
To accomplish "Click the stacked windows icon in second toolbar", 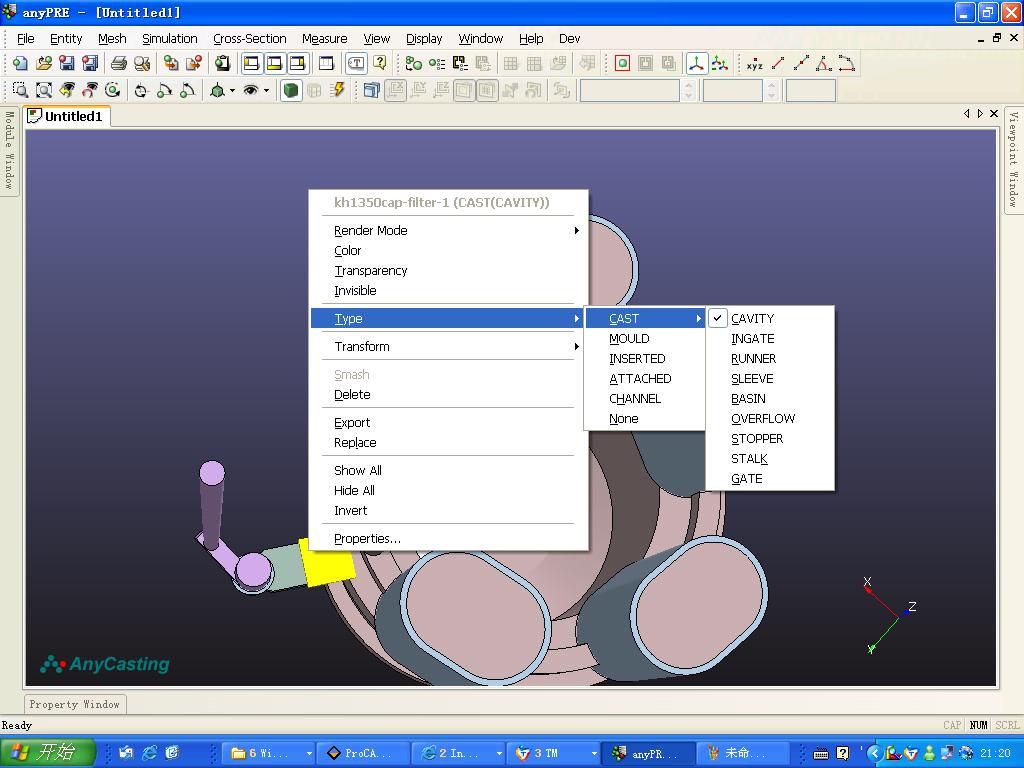I will (x=371, y=90).
